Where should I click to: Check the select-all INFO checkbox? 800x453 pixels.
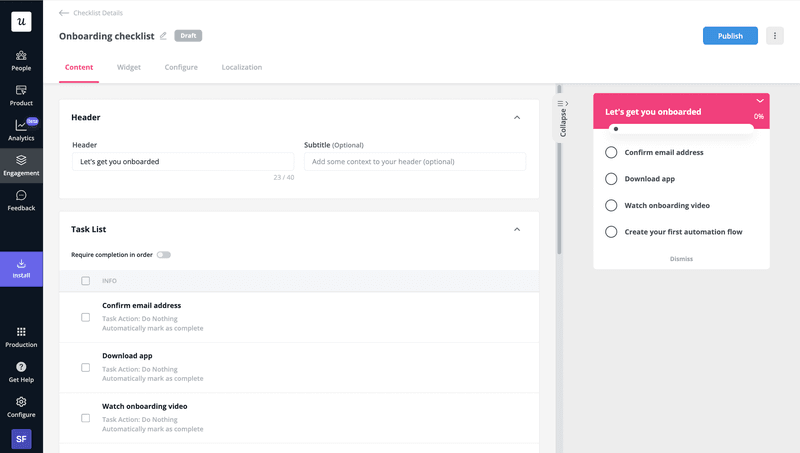coord(85,281)
